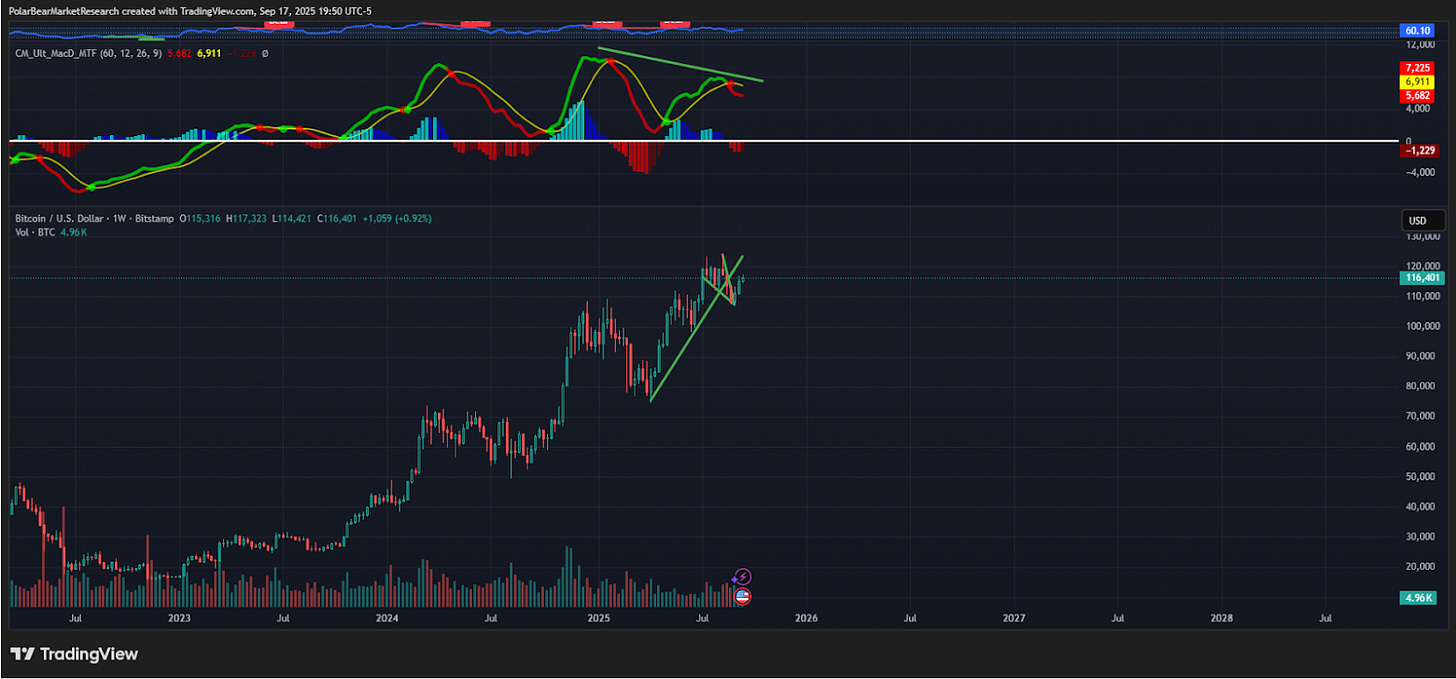The width and height of the screenshot is (1456, 679).
Task: Open the US flag economic event marker
Action: [x=742, y=596]
